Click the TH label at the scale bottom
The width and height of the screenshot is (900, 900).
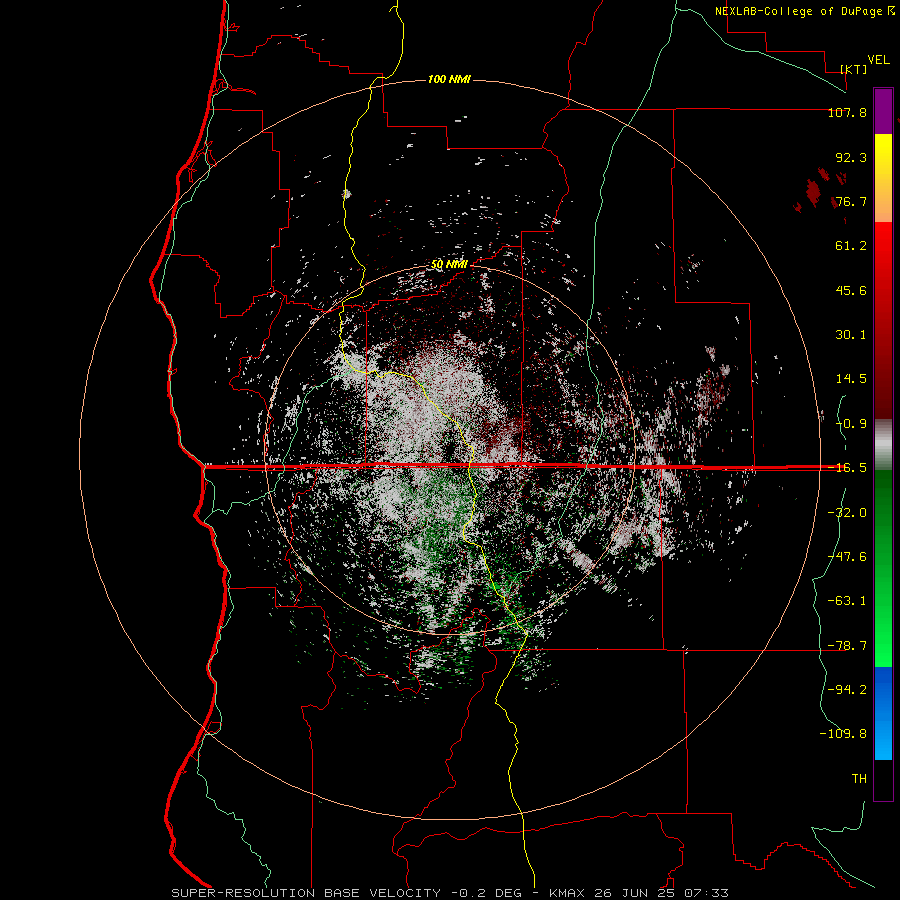(859, 778)
